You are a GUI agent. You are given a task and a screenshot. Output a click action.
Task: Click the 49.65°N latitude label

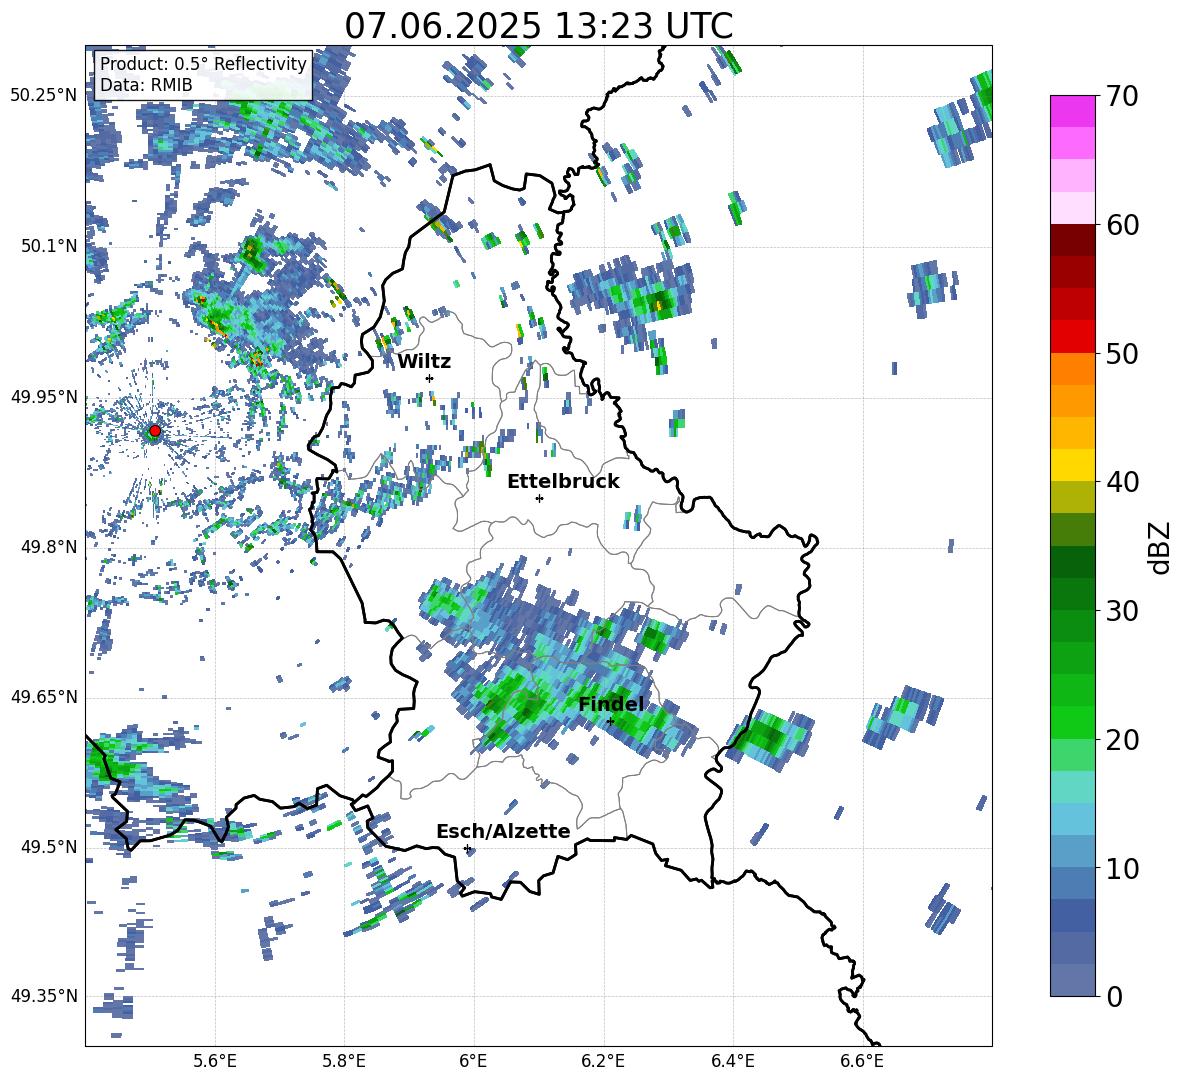pos(44,697)
